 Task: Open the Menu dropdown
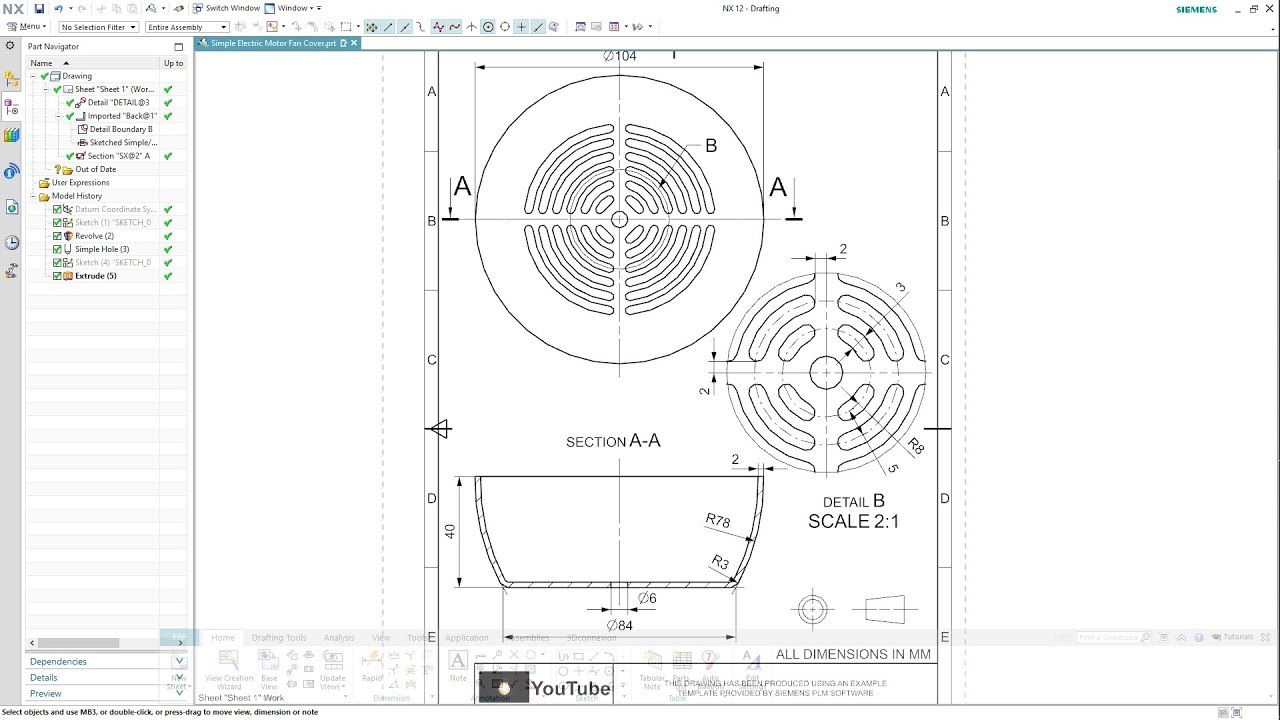pos(26,27)
